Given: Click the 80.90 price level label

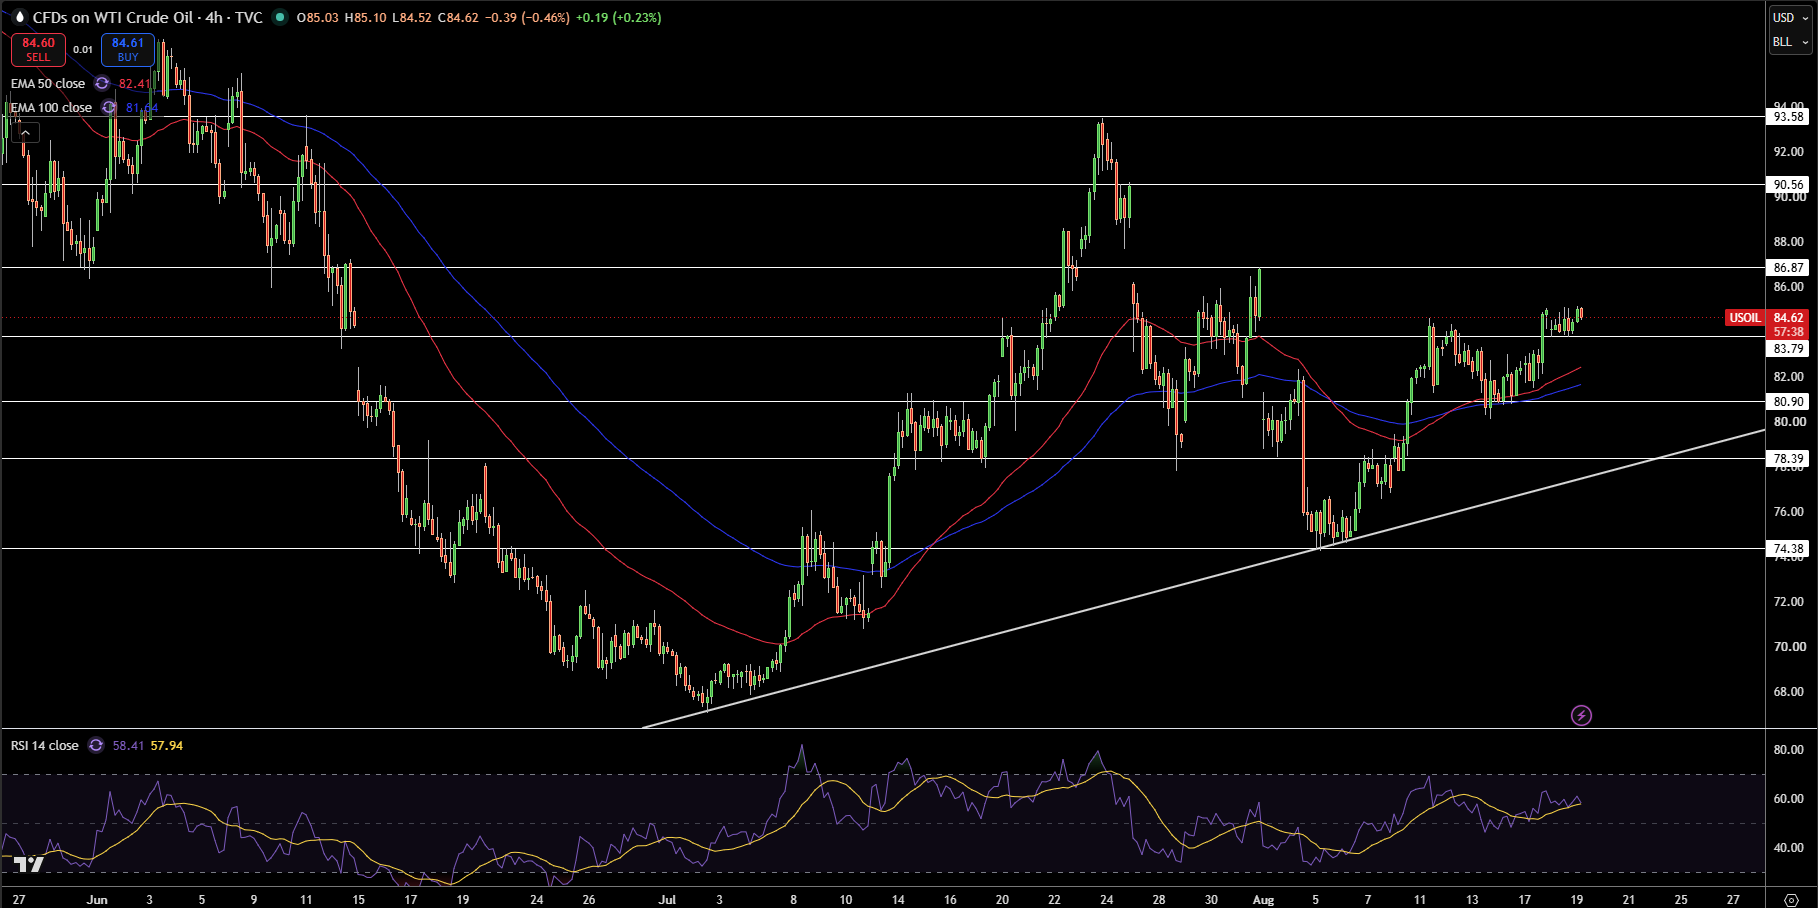Looking at the screenshot, I should [1789, 402].
